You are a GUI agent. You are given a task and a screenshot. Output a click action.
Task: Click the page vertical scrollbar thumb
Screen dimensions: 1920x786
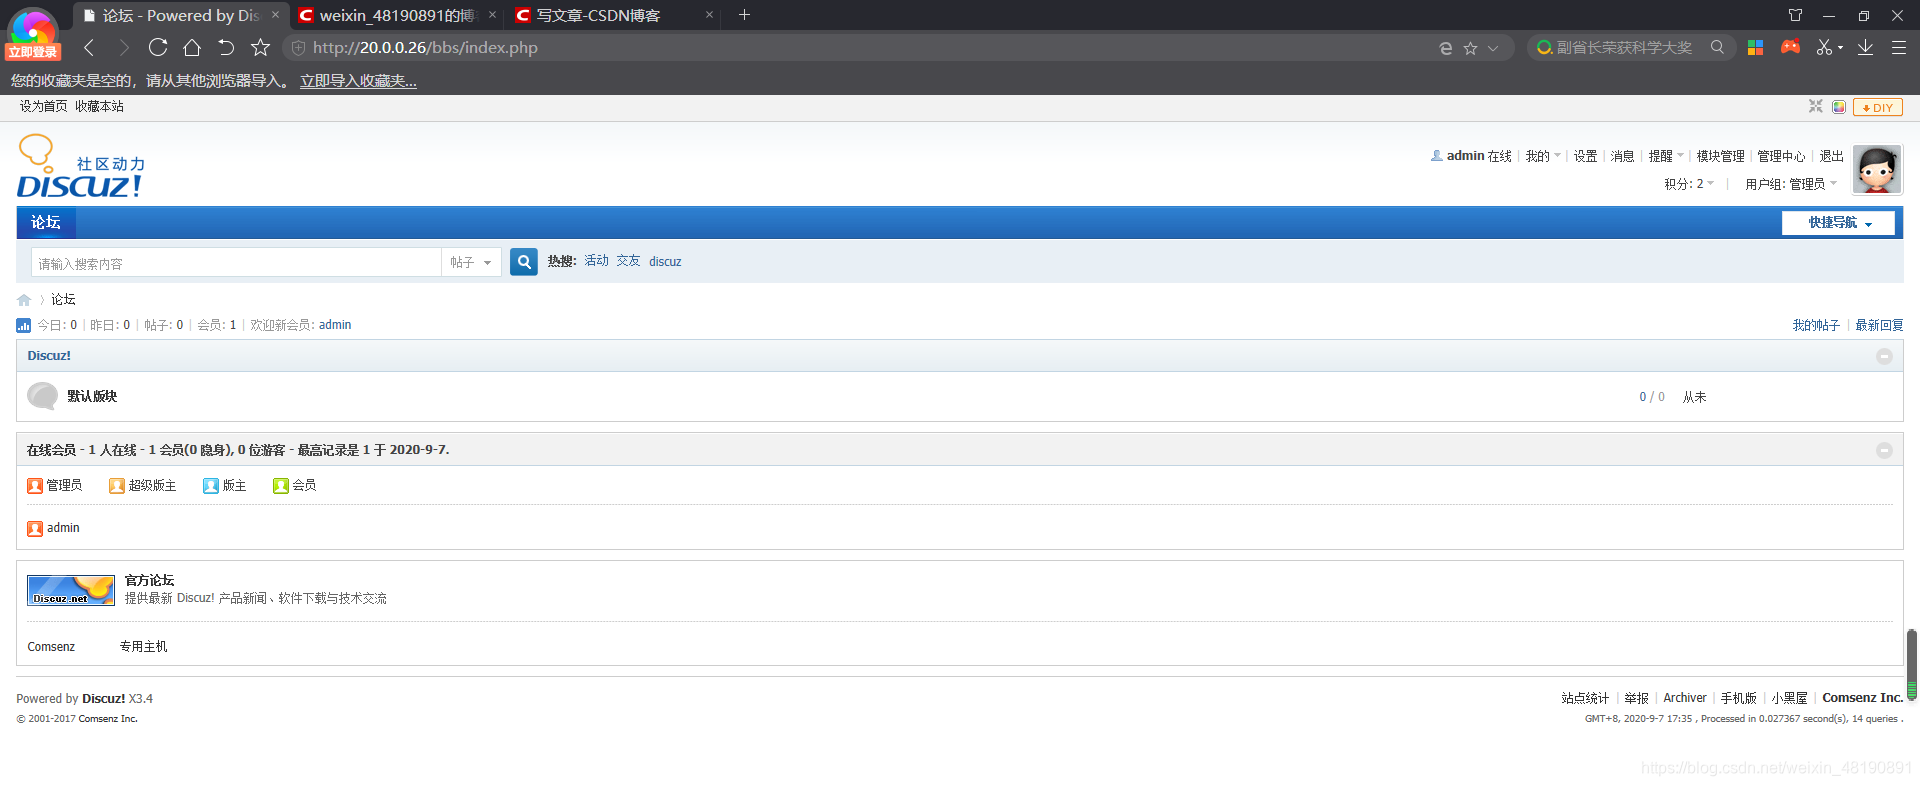click(x=1911, y=664)
